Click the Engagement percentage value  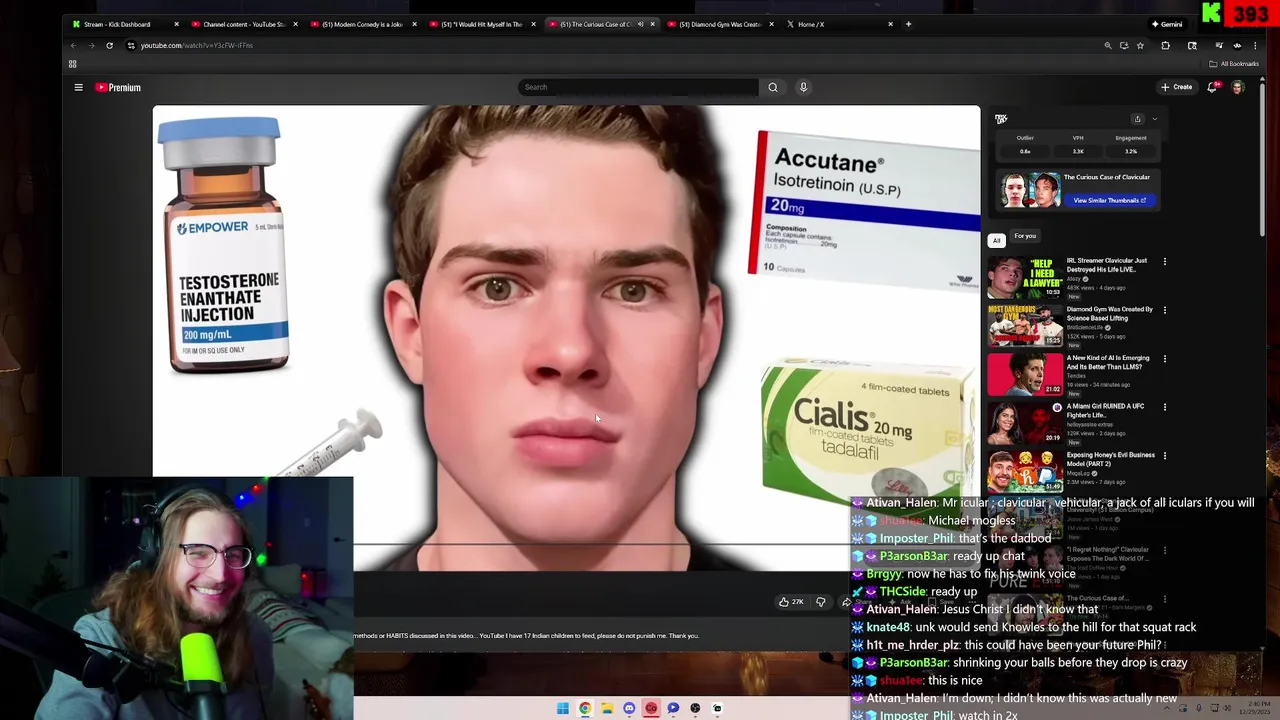[1131, 152]
